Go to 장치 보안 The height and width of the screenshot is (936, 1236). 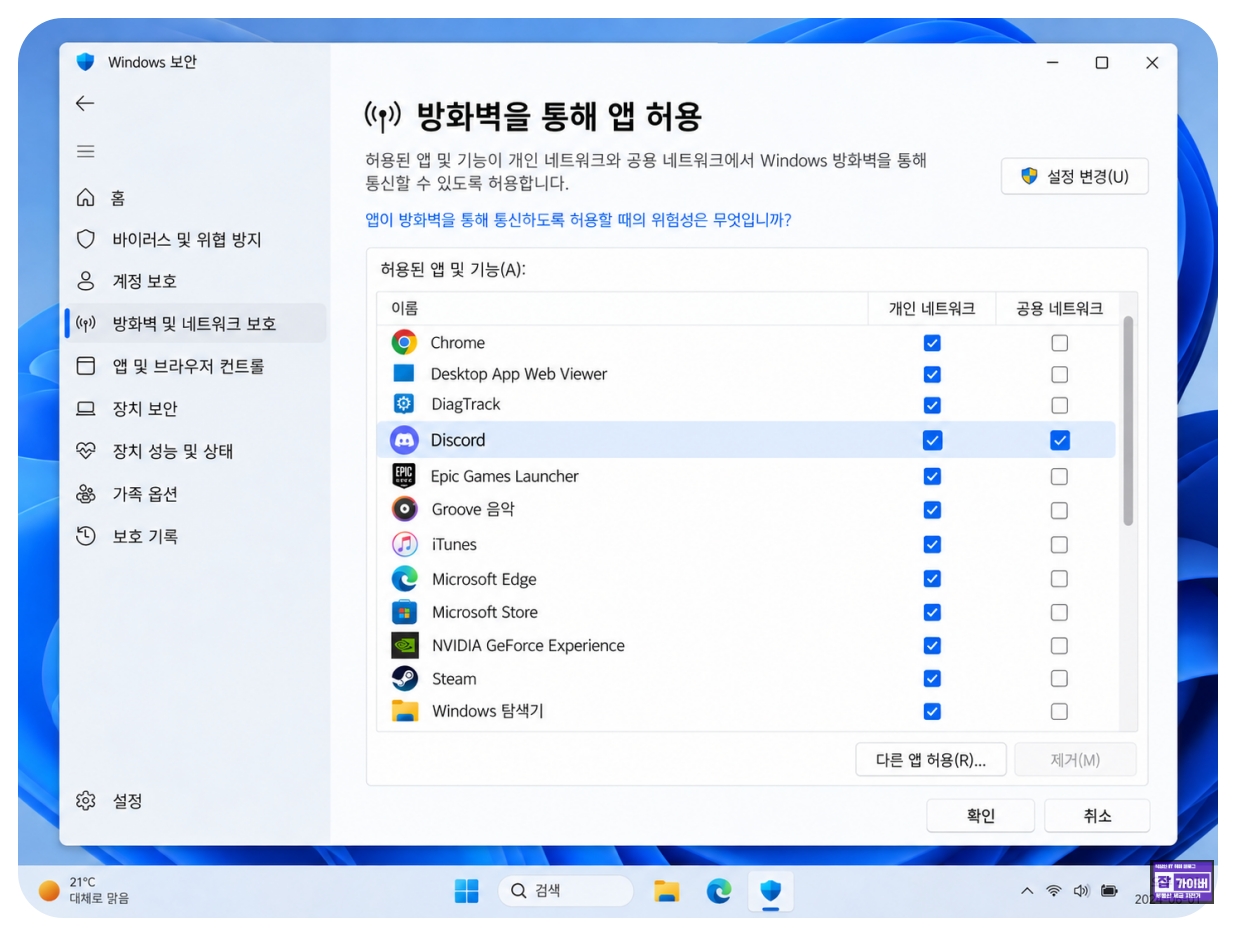tap(195, 408)
